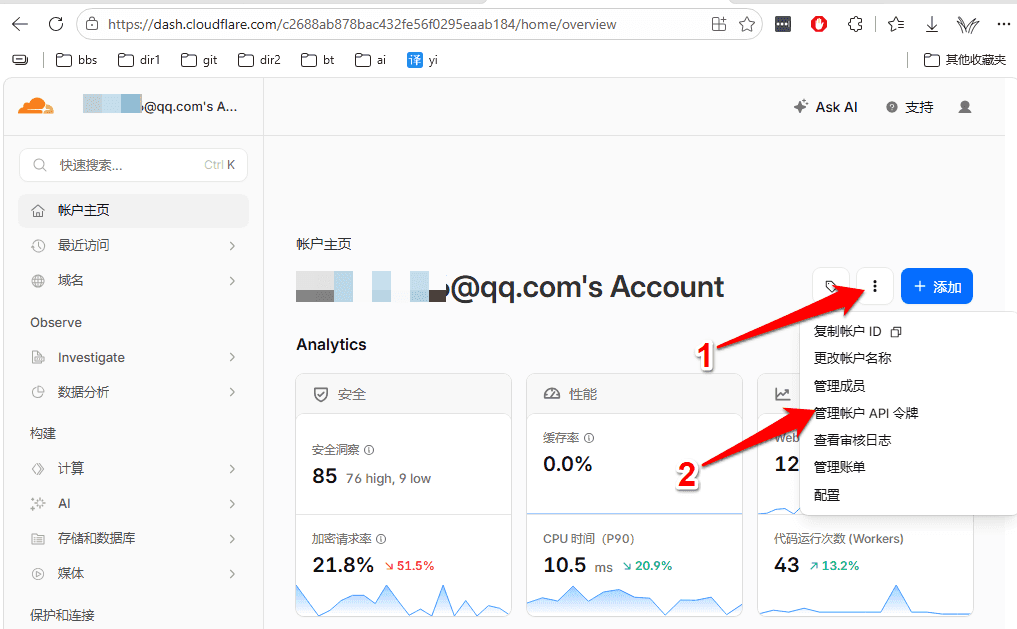
Task: Click the tag icon beside account name
Action: coord(831,286)
